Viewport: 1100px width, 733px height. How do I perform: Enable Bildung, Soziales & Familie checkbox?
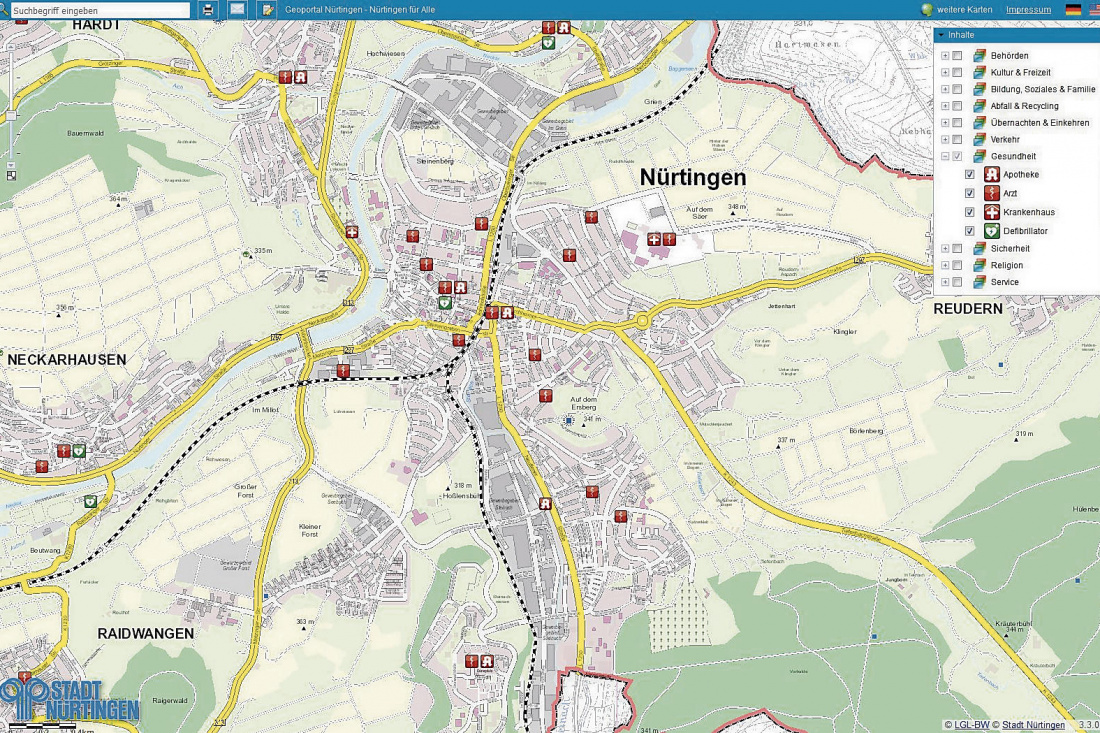(958, 89)
